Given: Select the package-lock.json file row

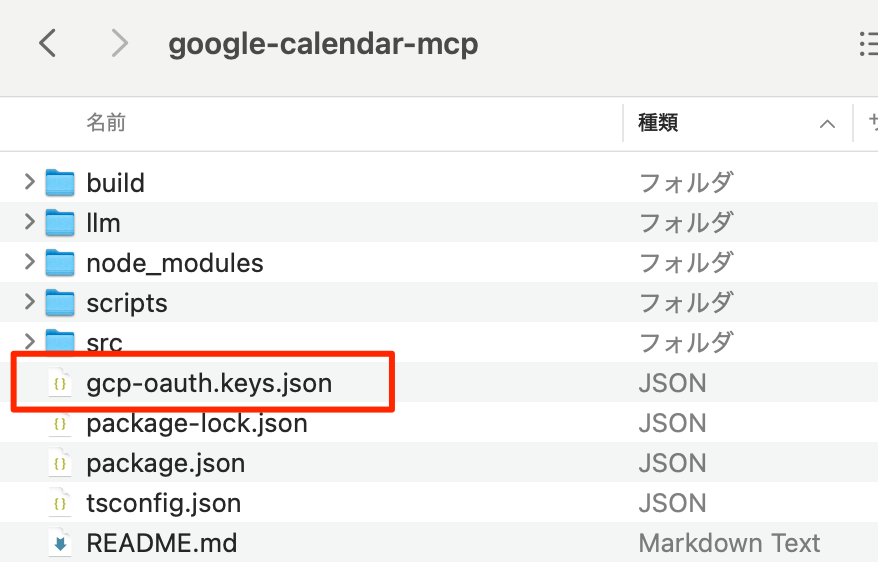Looking at the screenshot, I should [x=197, y=423].
